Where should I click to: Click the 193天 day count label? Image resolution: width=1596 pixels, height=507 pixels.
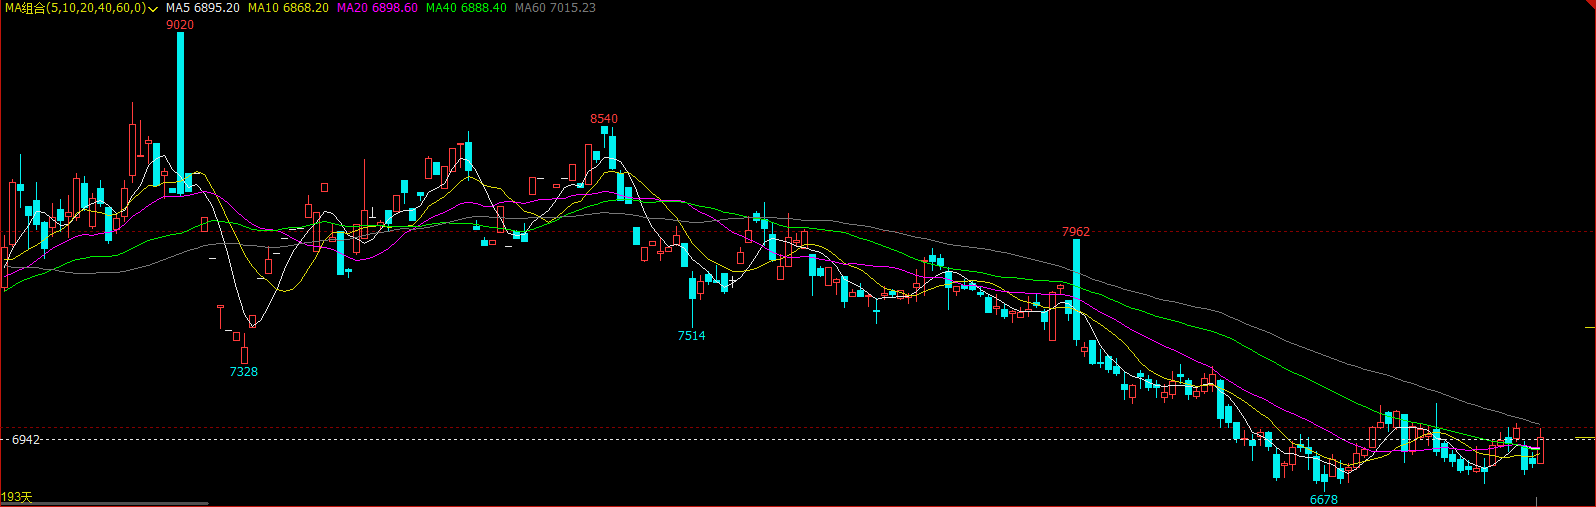17,497
